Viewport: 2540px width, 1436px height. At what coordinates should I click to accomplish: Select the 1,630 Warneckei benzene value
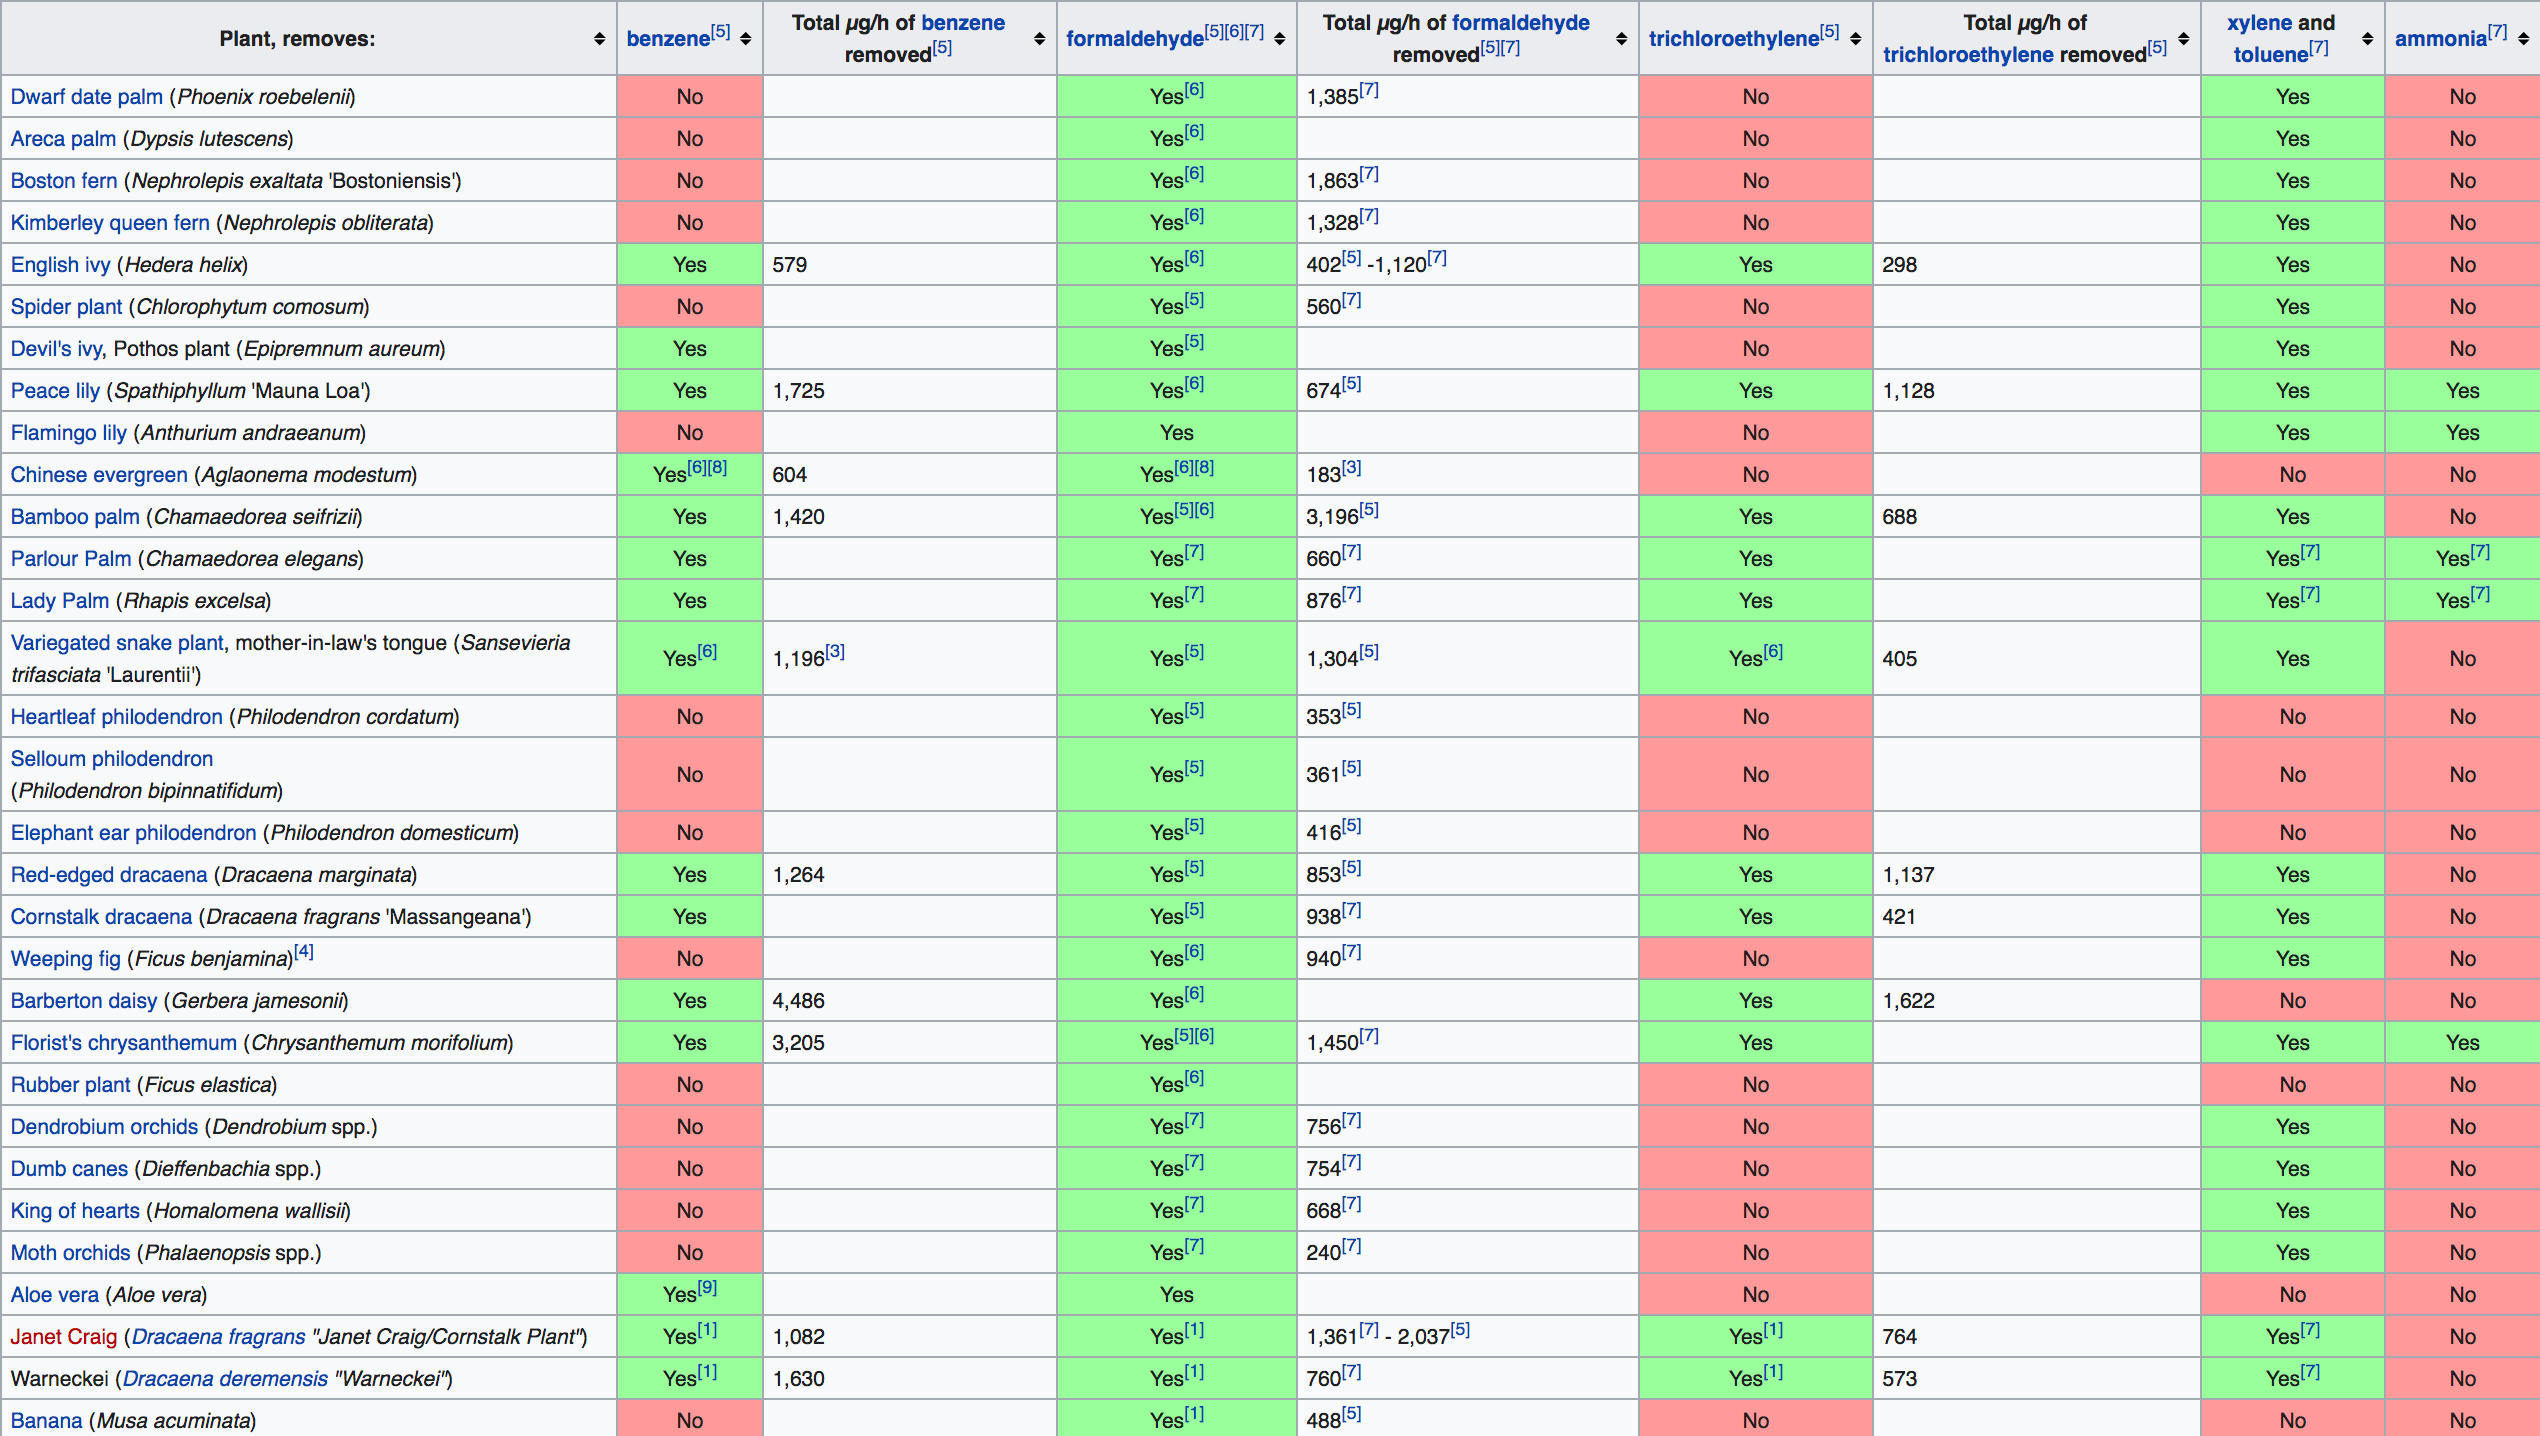click(x=798, y=1379)
